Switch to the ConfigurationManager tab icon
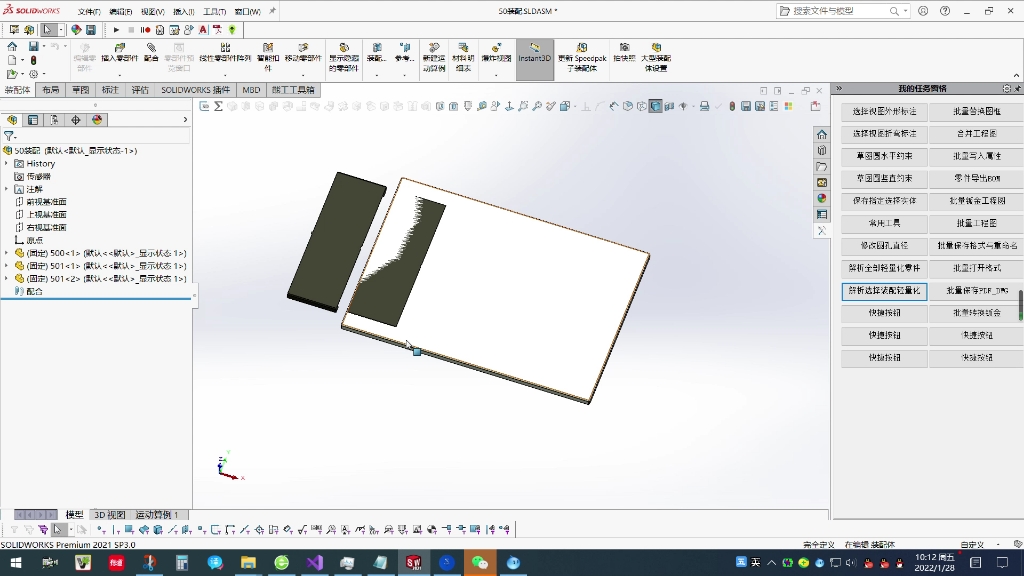This screenshot has width=1024, height=576. pos(52,120)
